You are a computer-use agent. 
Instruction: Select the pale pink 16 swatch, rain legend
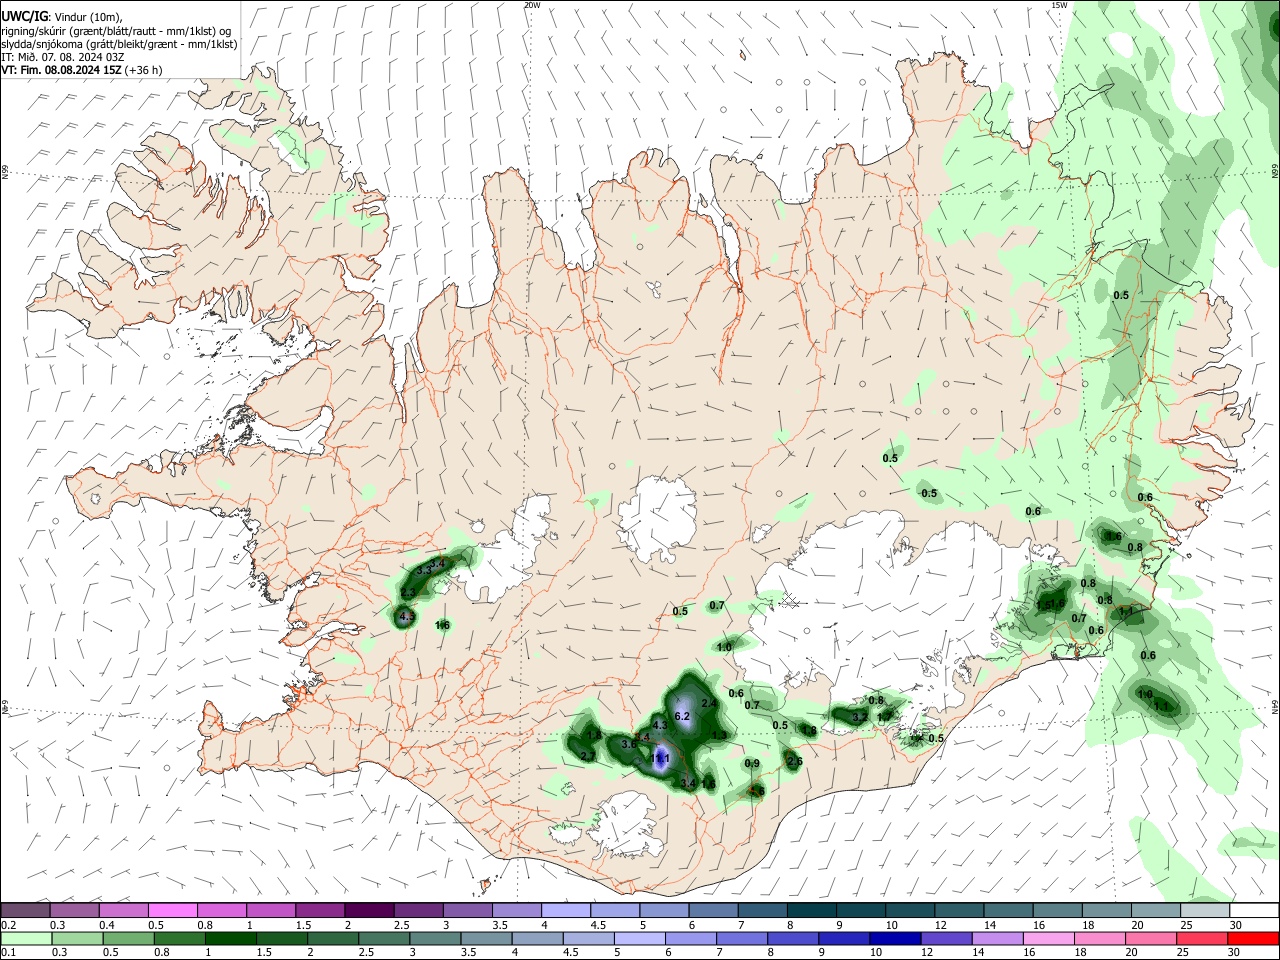tap(1047, 938)
